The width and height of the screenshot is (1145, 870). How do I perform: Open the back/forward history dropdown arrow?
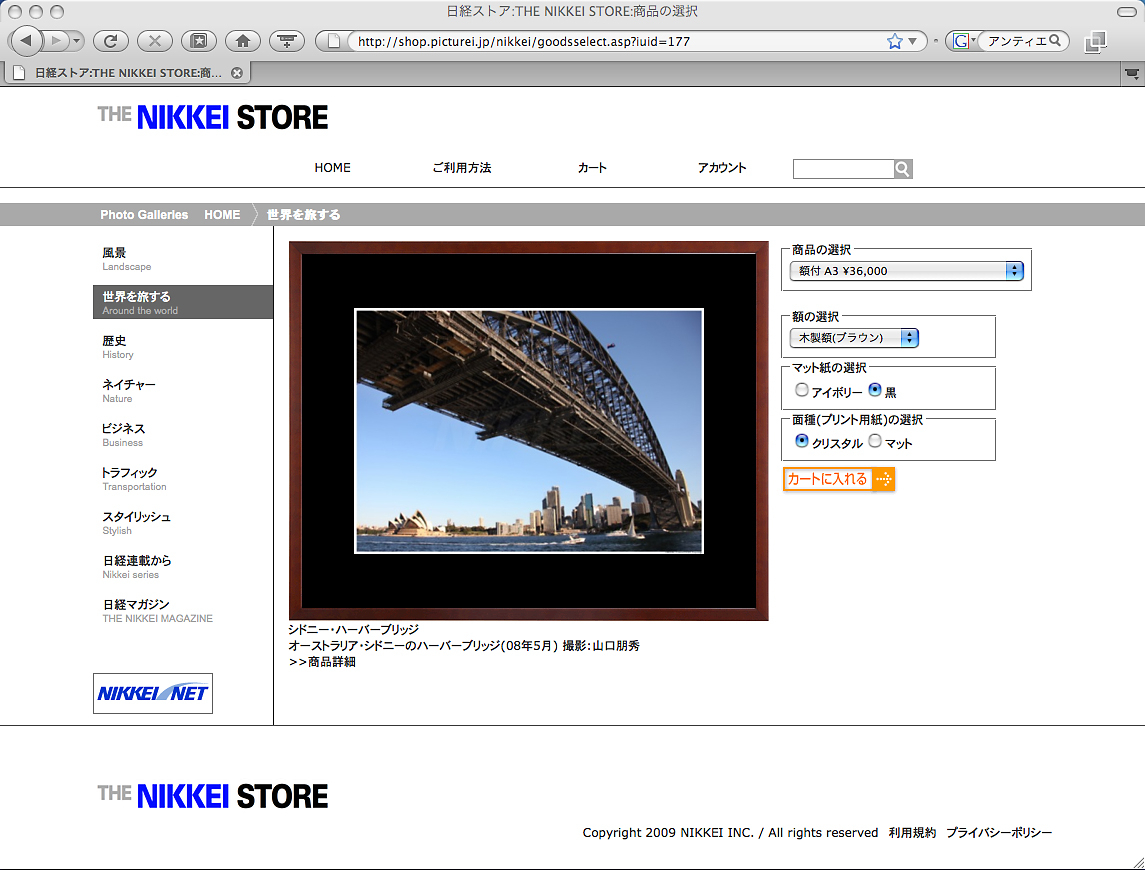point(77,41)
